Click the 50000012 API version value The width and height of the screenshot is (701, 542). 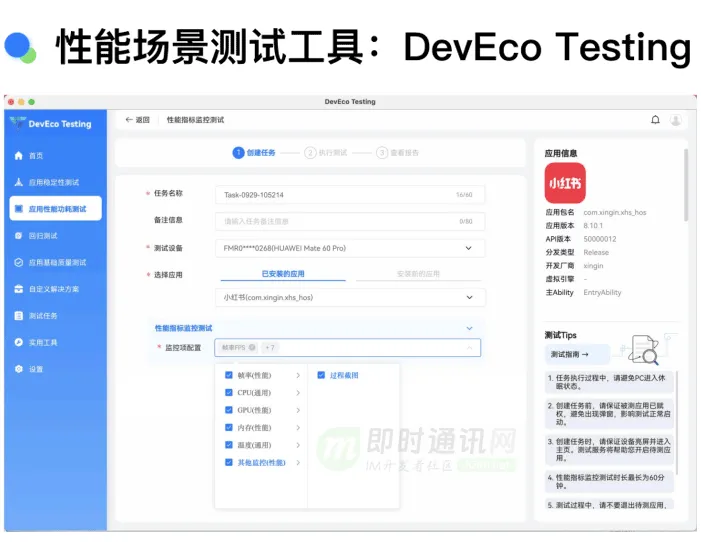coord(600,239)
